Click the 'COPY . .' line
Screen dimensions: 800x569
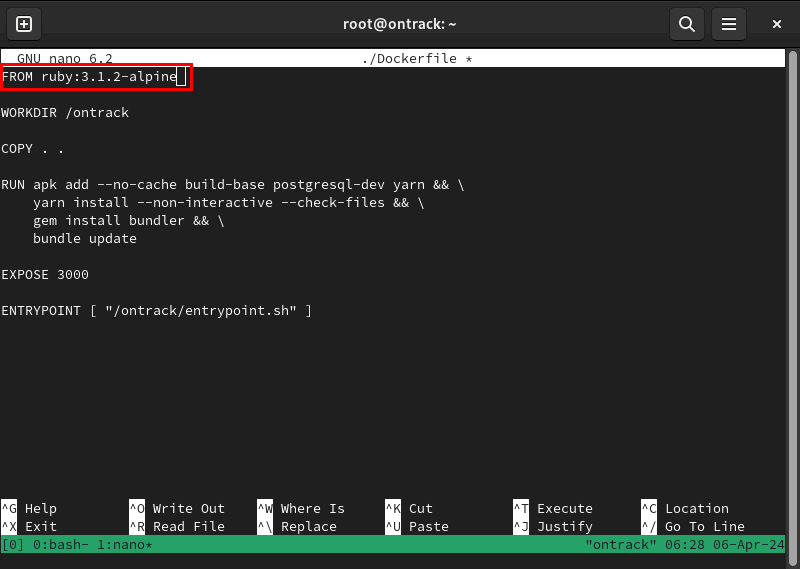pyautogui.click(x=33, y=149)
